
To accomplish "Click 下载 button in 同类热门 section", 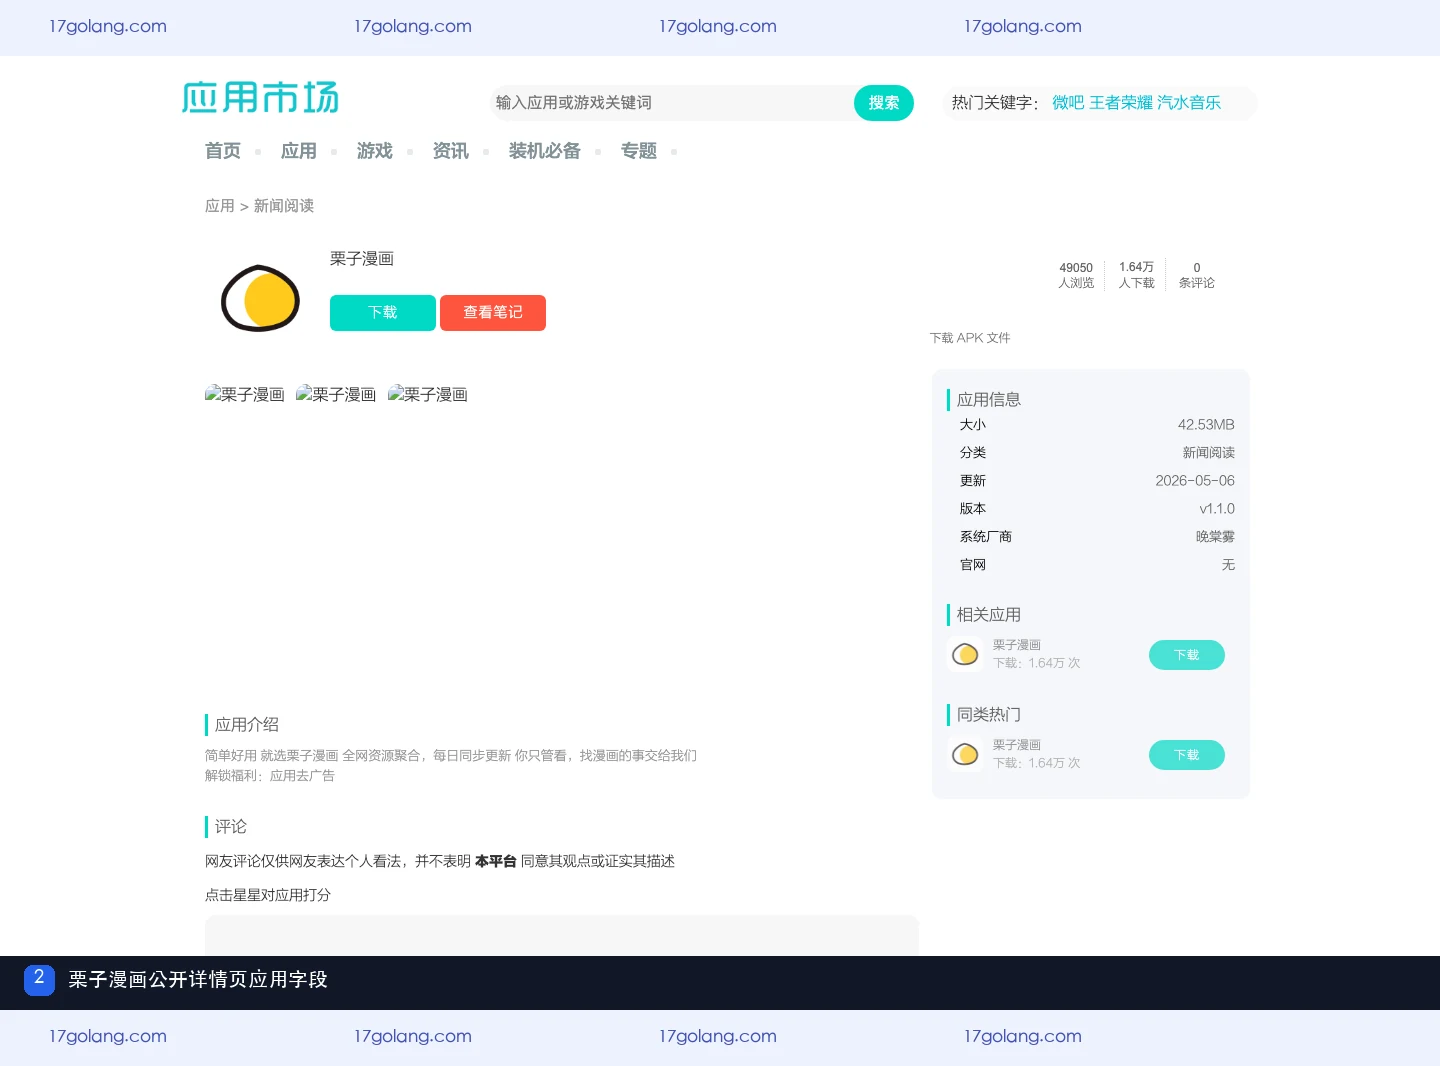I will (1187, 755).
